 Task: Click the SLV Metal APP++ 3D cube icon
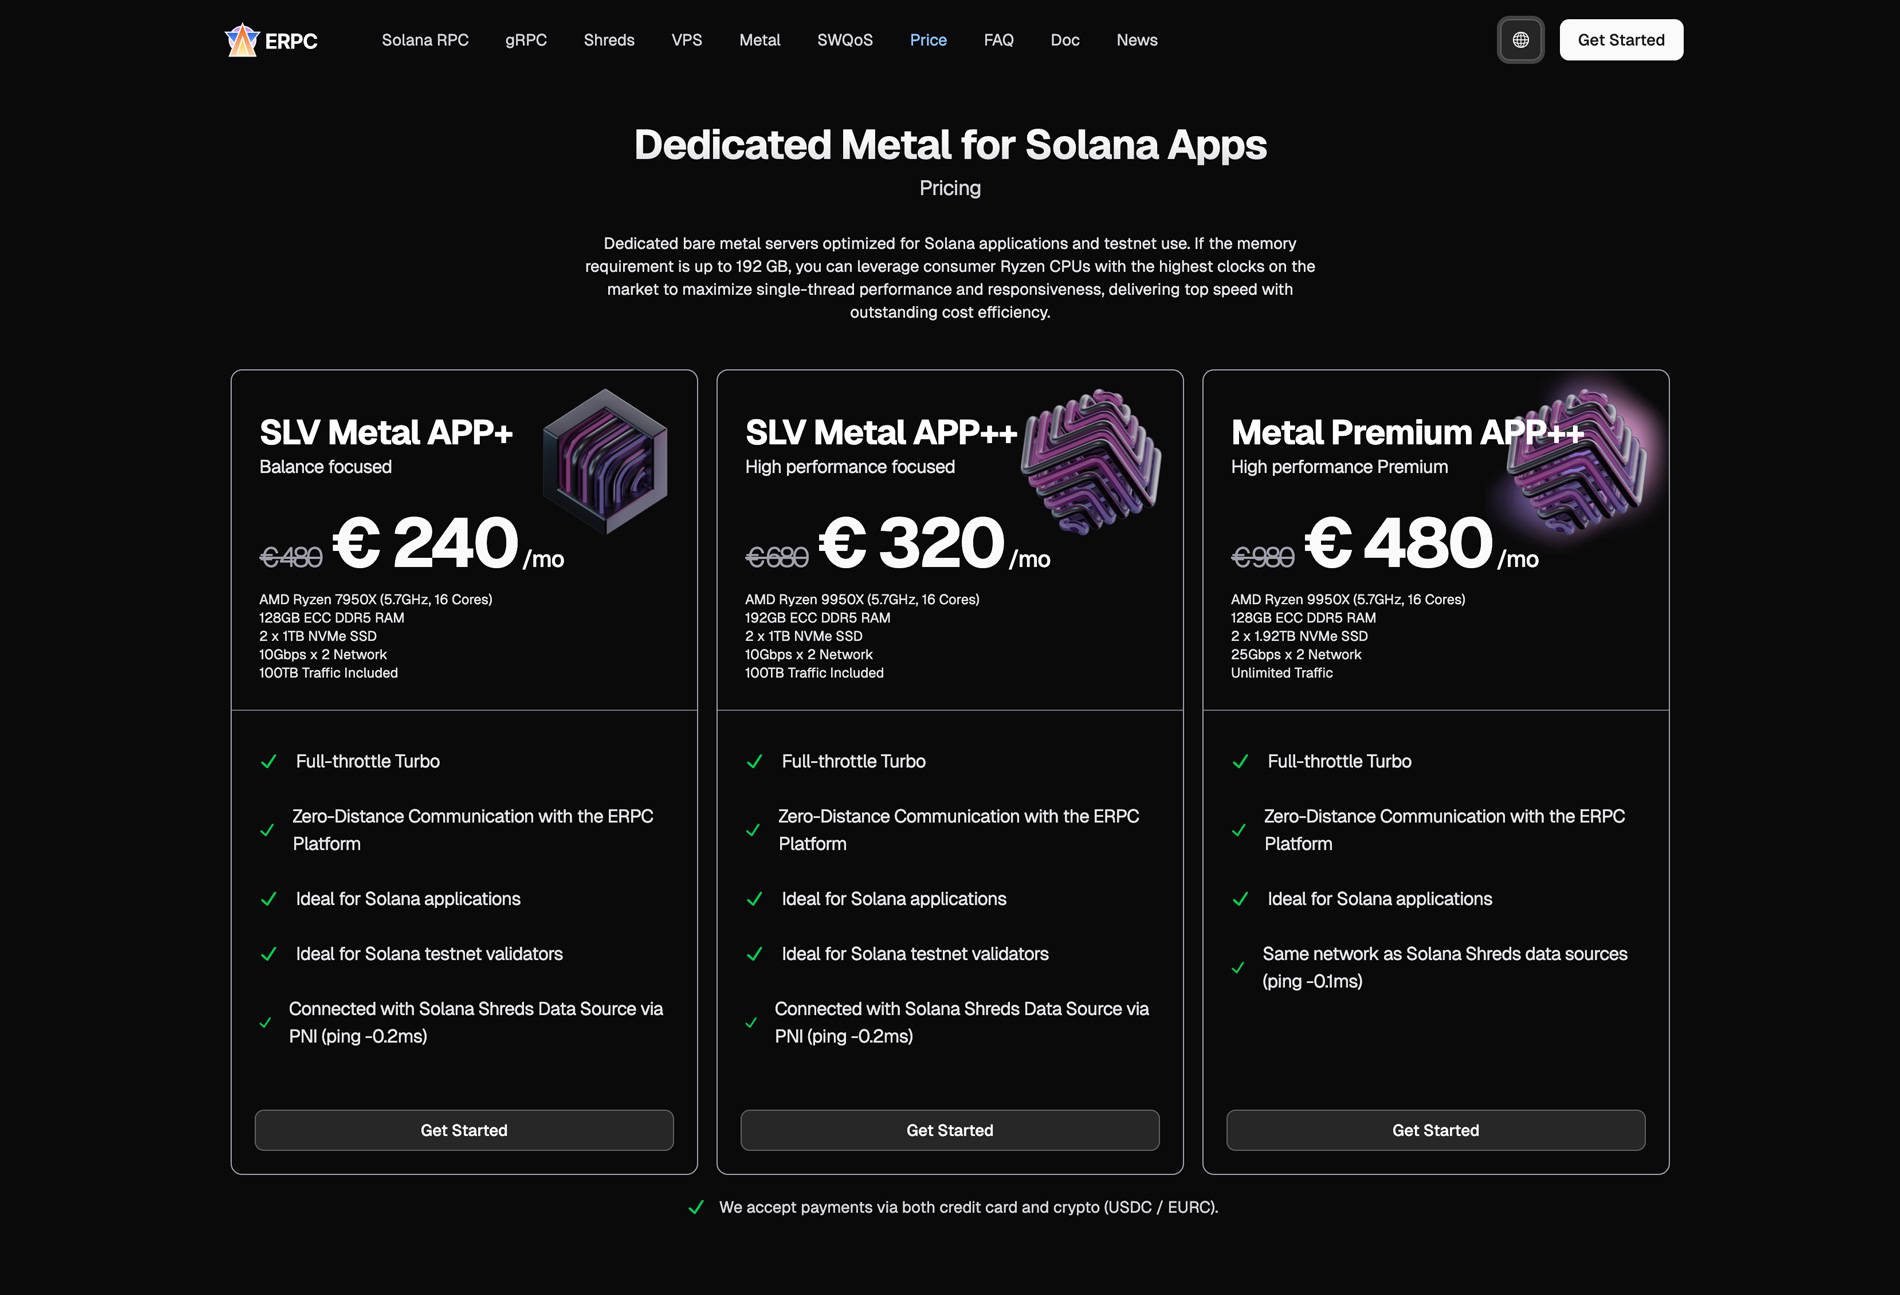[x=1090, y=460]
